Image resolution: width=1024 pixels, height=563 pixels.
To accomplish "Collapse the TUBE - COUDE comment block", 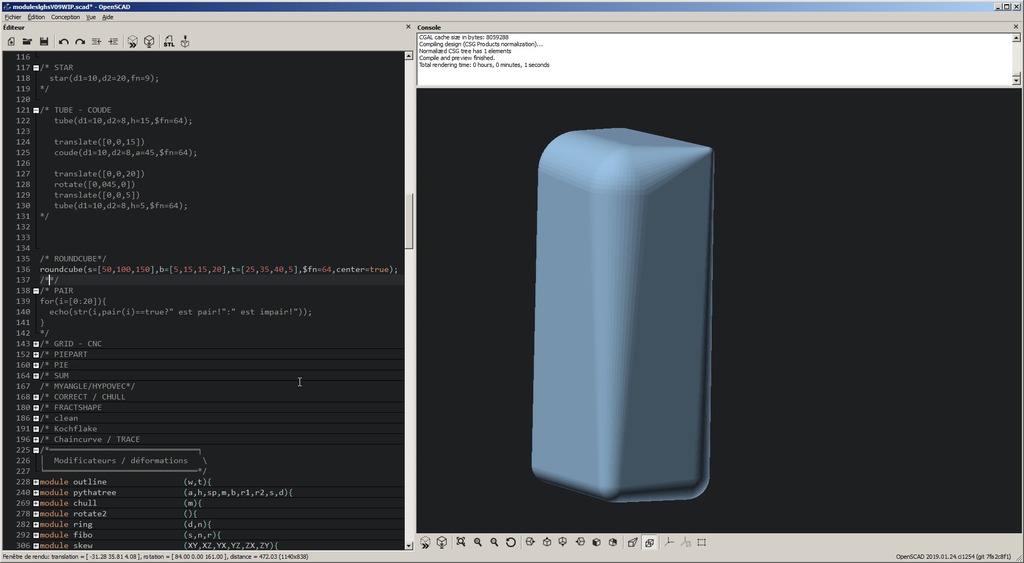I will click(36, 110).
